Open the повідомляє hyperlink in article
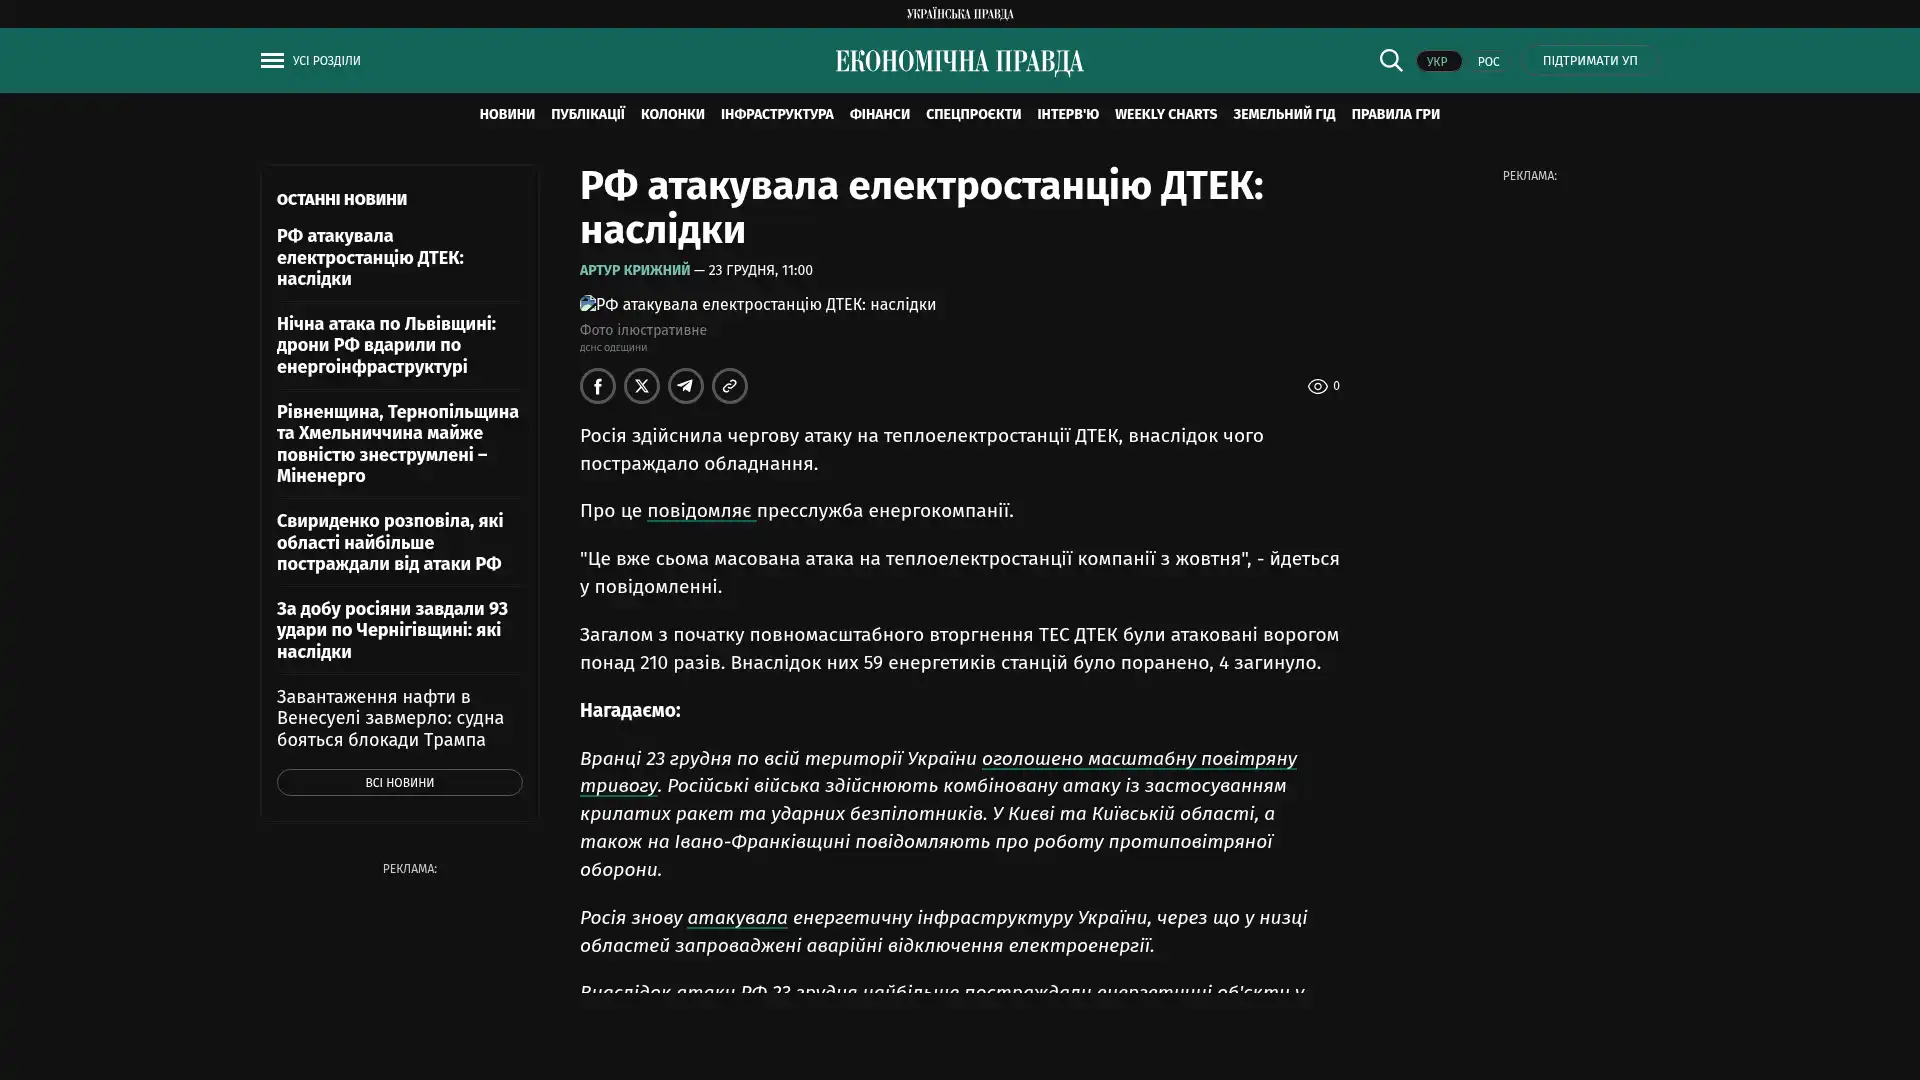This screenshot has height=1080, width=1920. pos(699,510)
